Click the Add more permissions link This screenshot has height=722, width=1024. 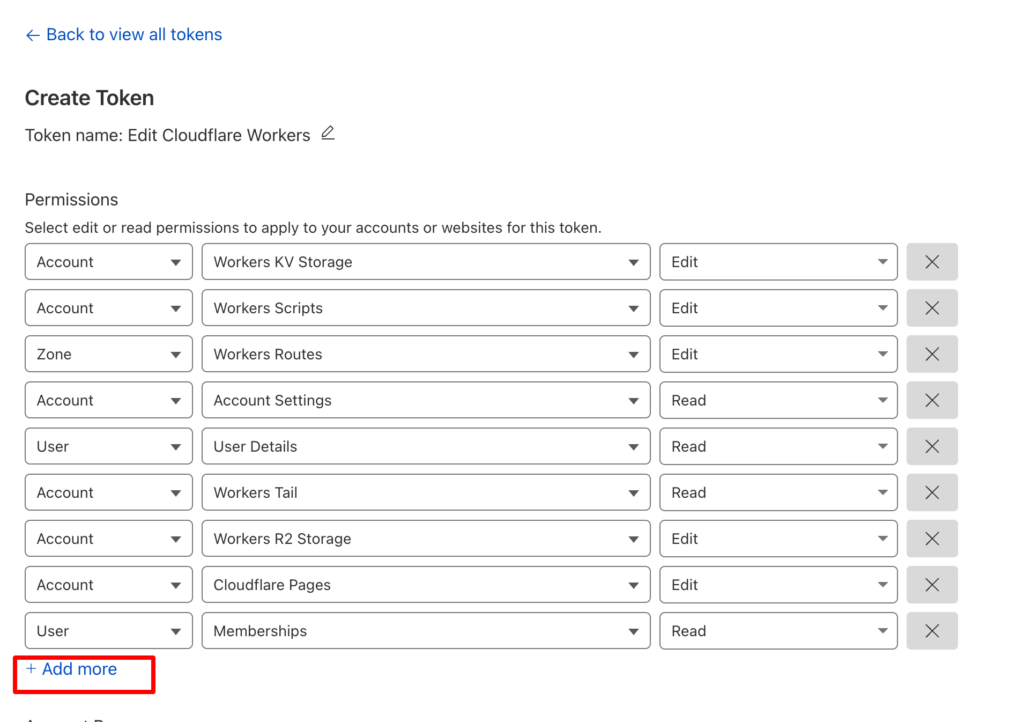71,669
